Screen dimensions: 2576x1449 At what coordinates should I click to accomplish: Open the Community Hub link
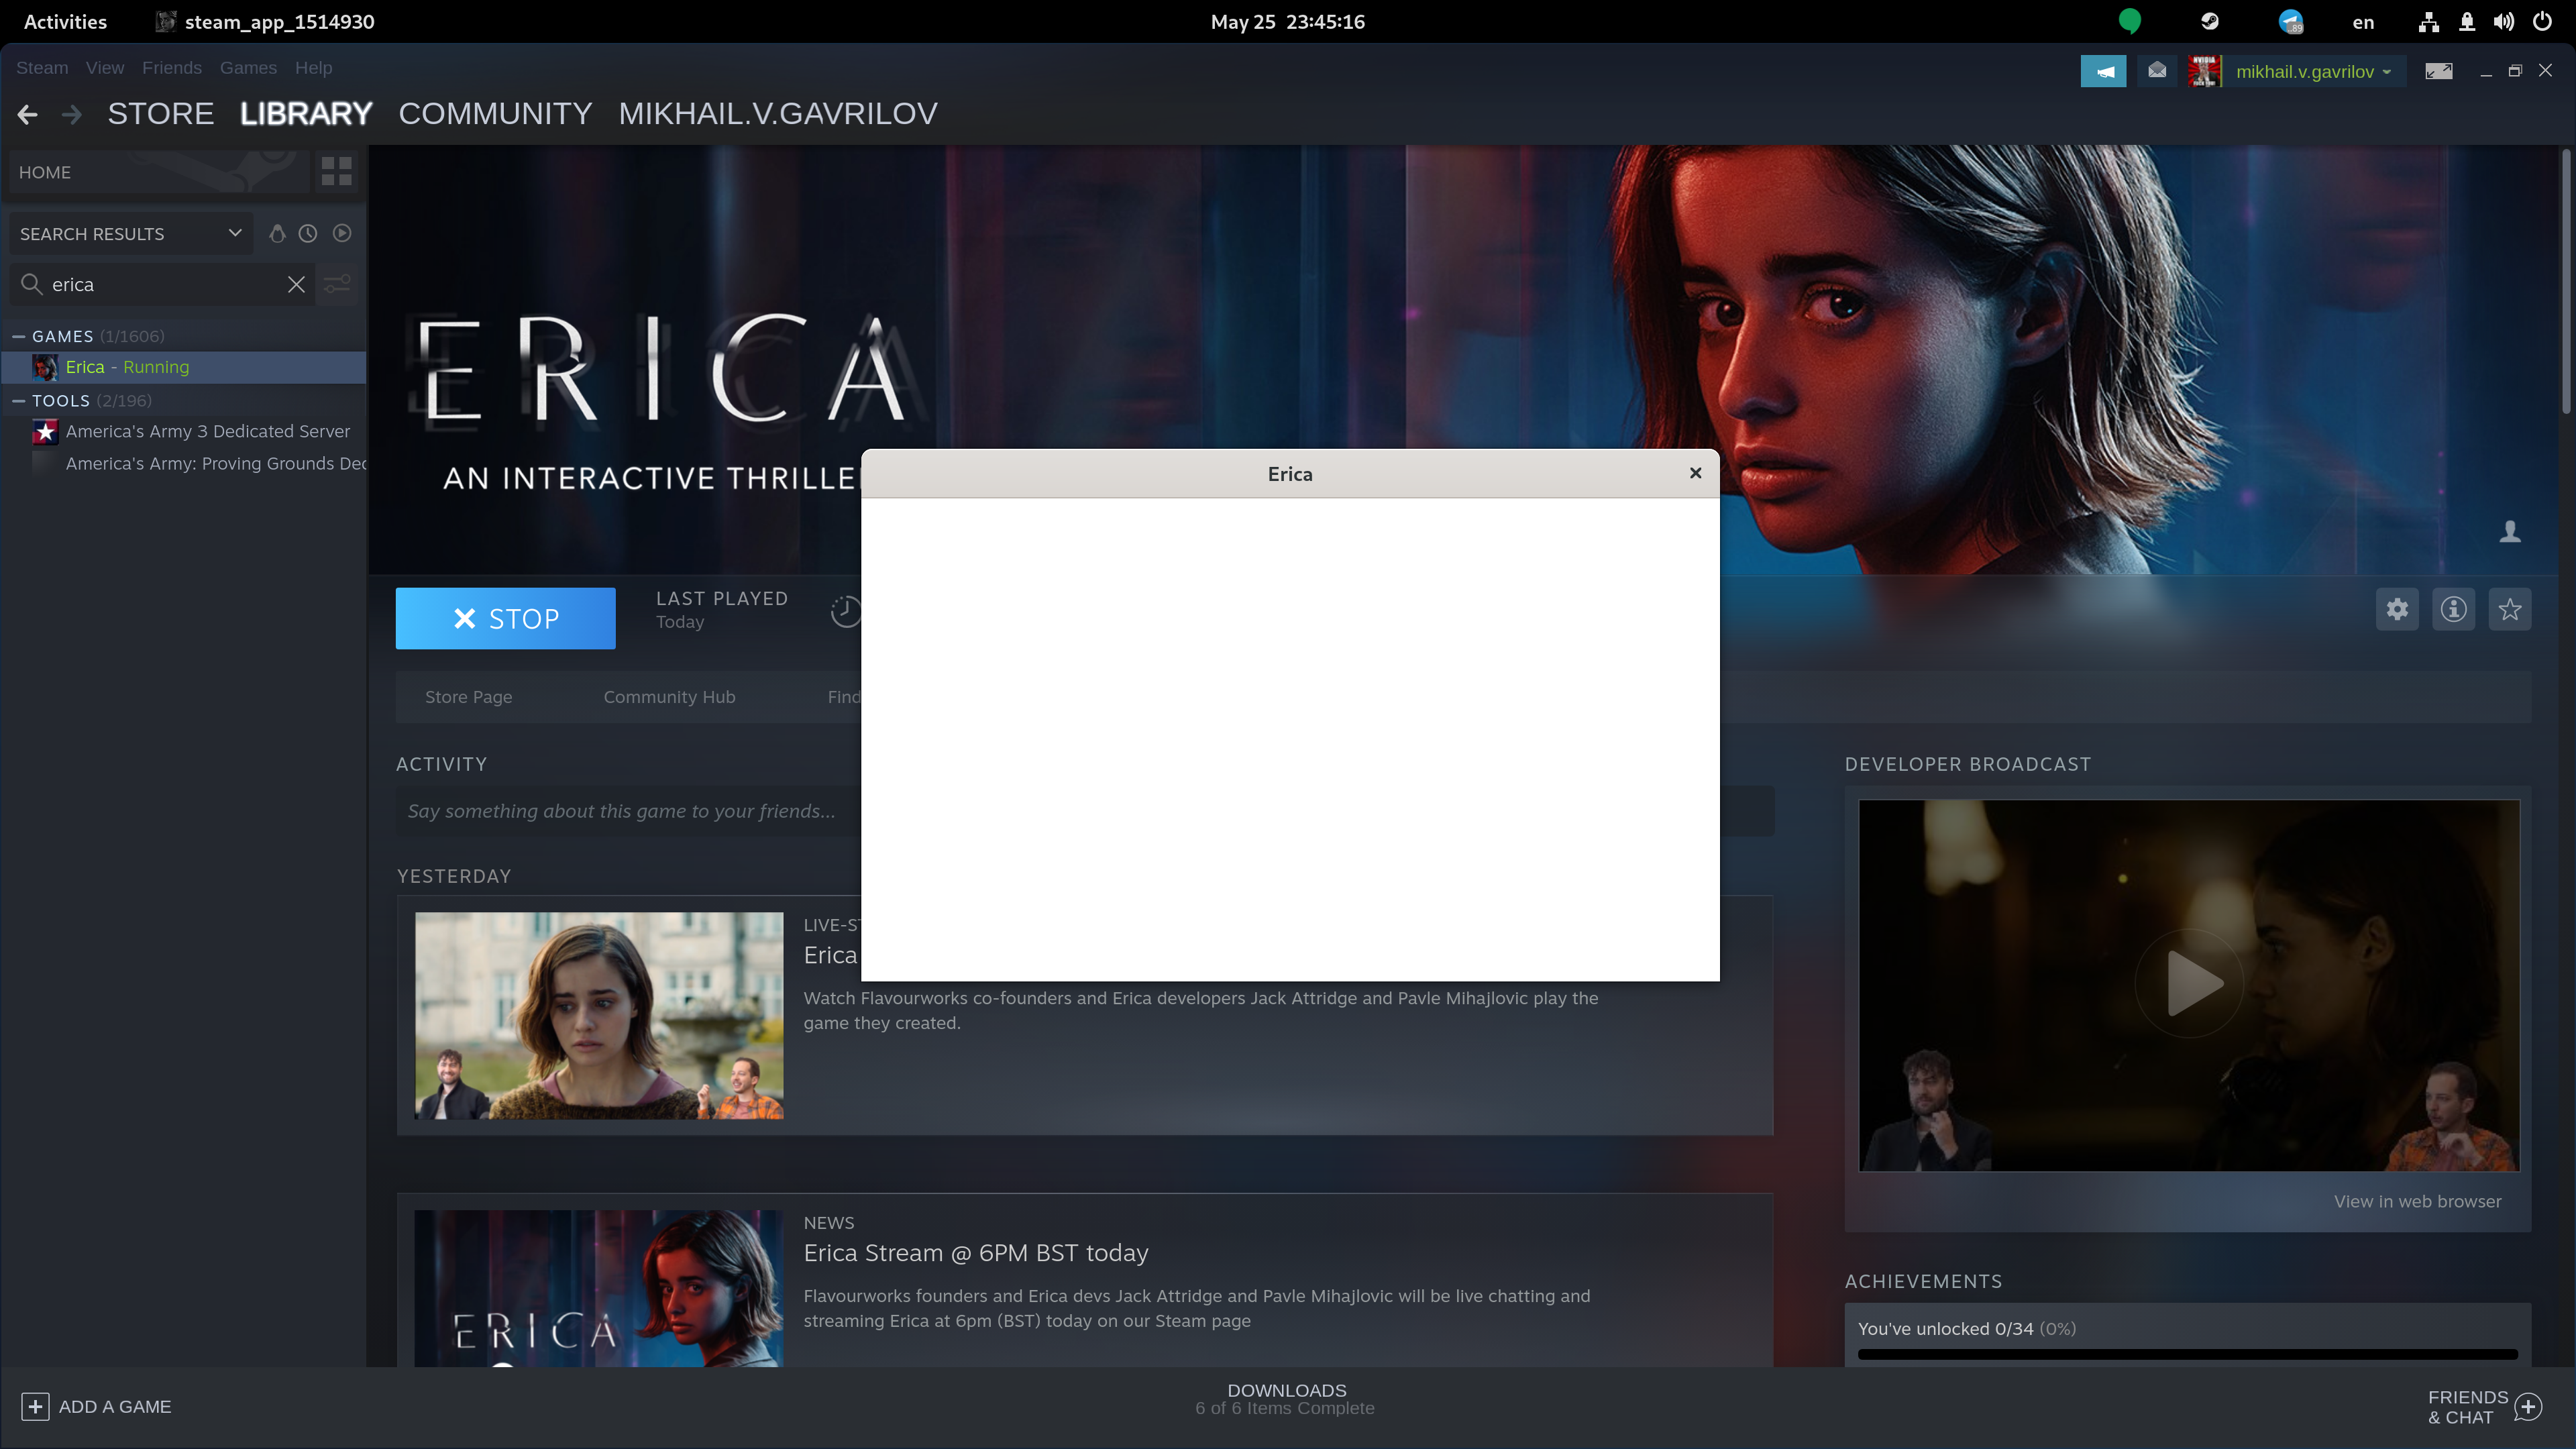(669, 697)
